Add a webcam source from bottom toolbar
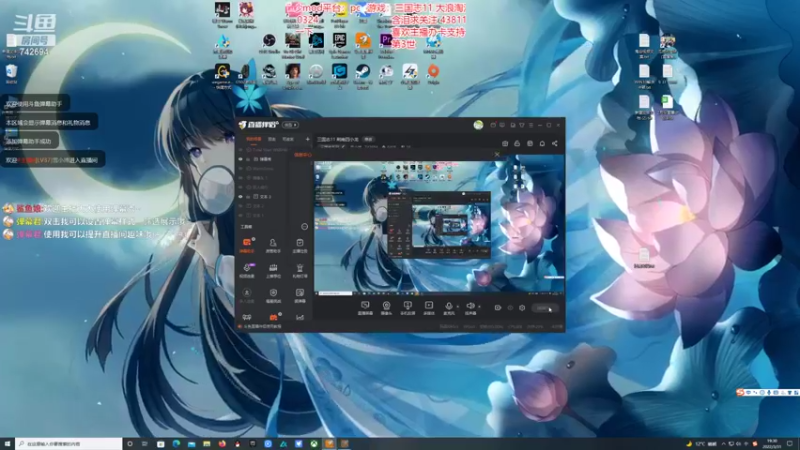 point(386,308)
